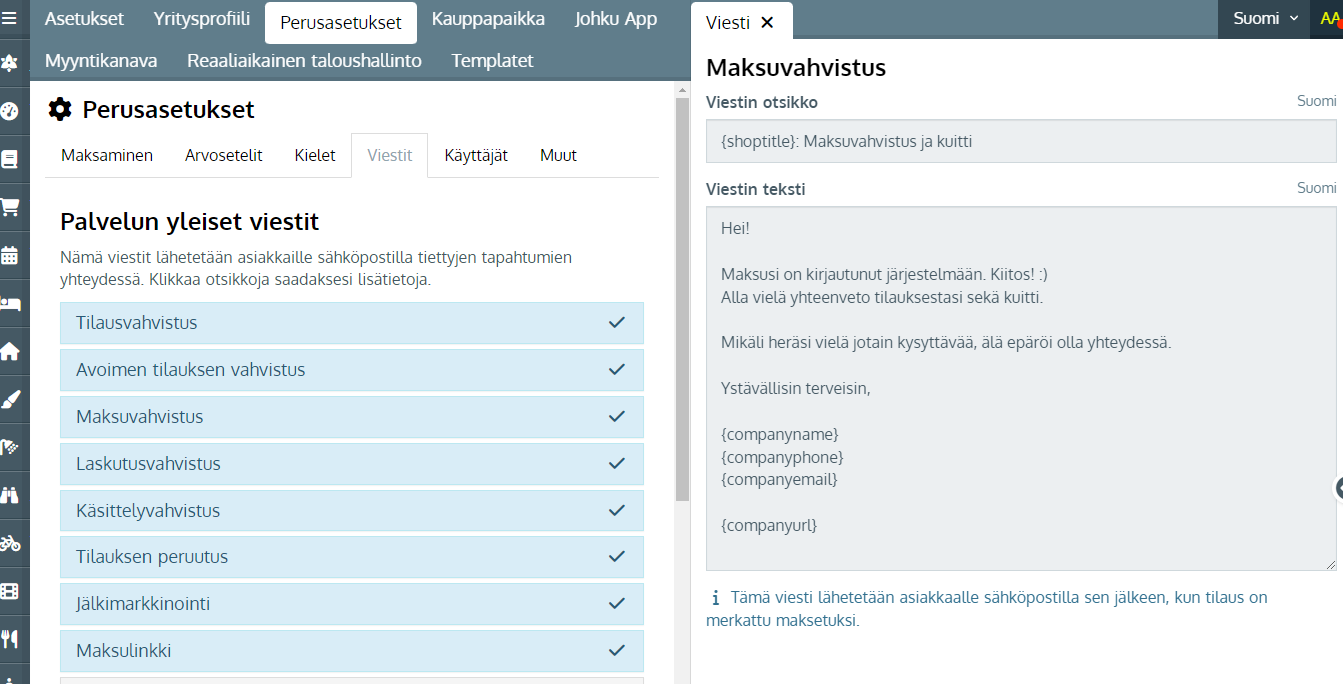Close the Viesti tab with X
The width and height of the screenshot is (1343, 684).
(767, 22)
